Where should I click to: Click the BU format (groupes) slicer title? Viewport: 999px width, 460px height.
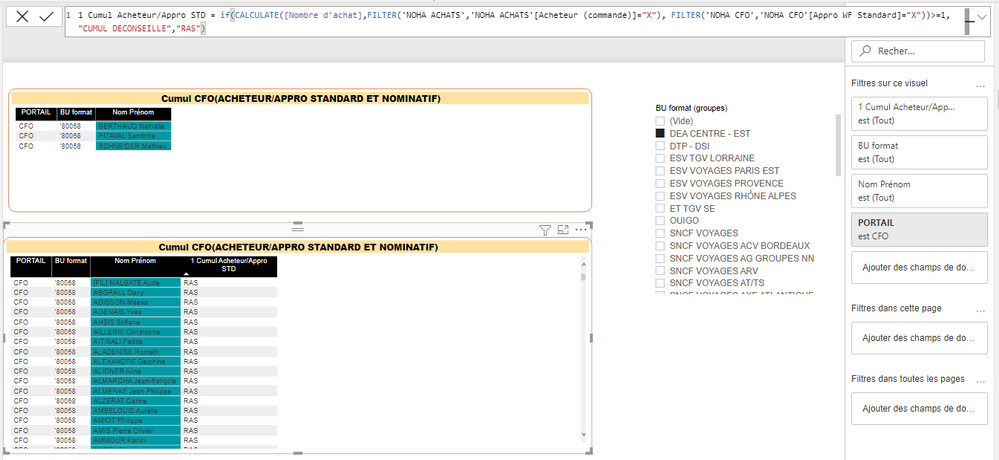tap(691, 108)
